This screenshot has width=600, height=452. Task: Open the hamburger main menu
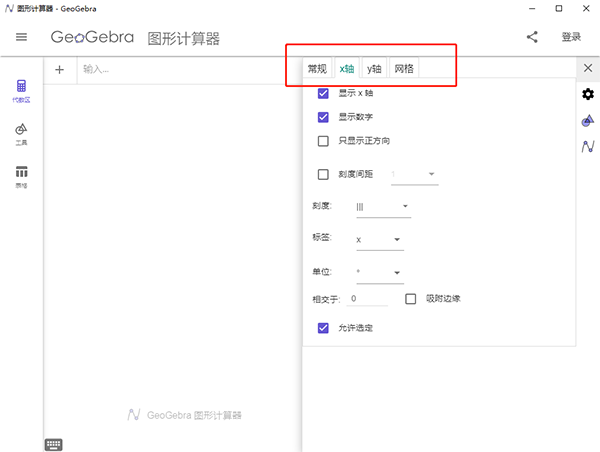point(21,38)
